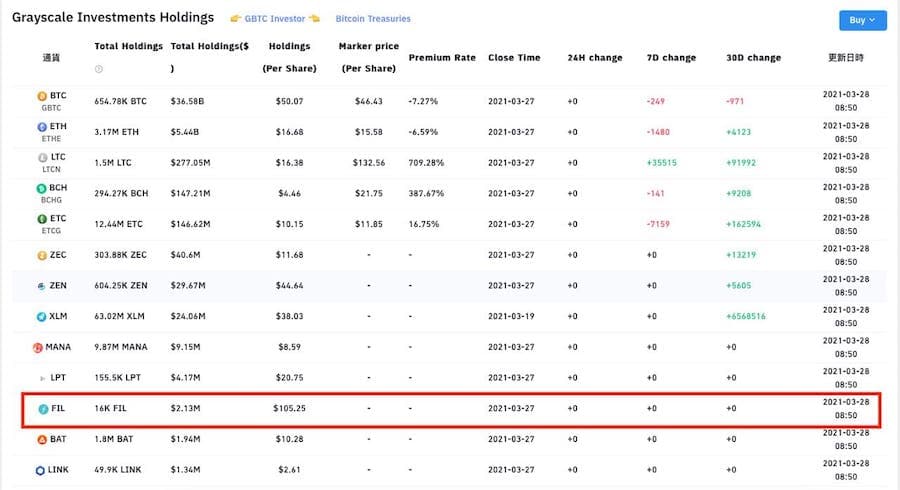
Task: Click the BTC coin icon
Action: [42, 96]
